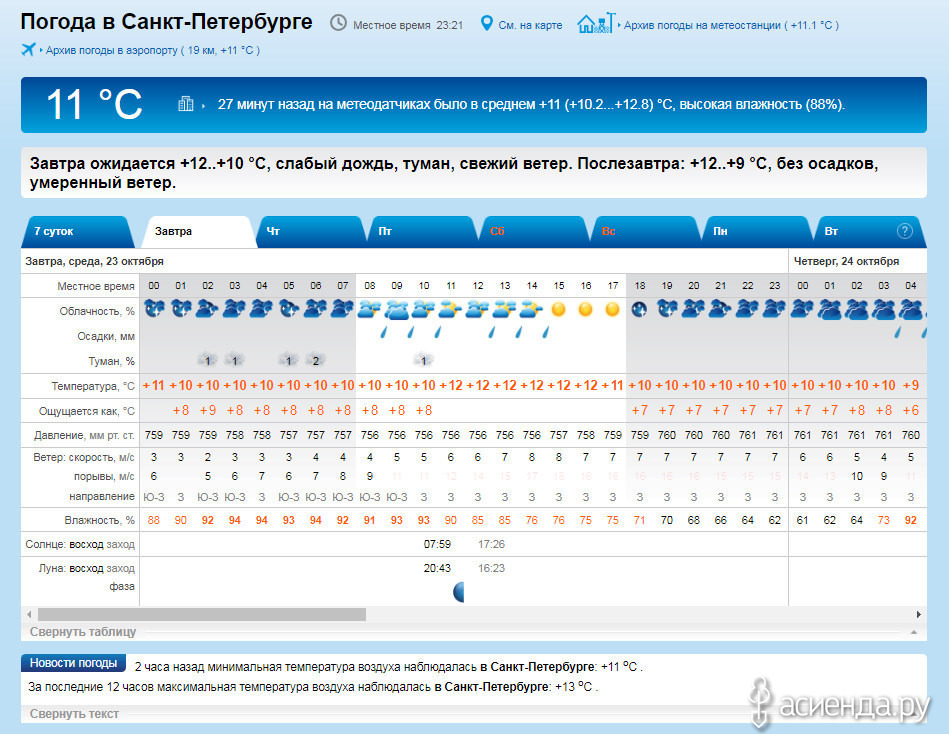Click sunrise time 07:59
The width and height of the screenshot is (949, 734).
[x=437, y=544]
